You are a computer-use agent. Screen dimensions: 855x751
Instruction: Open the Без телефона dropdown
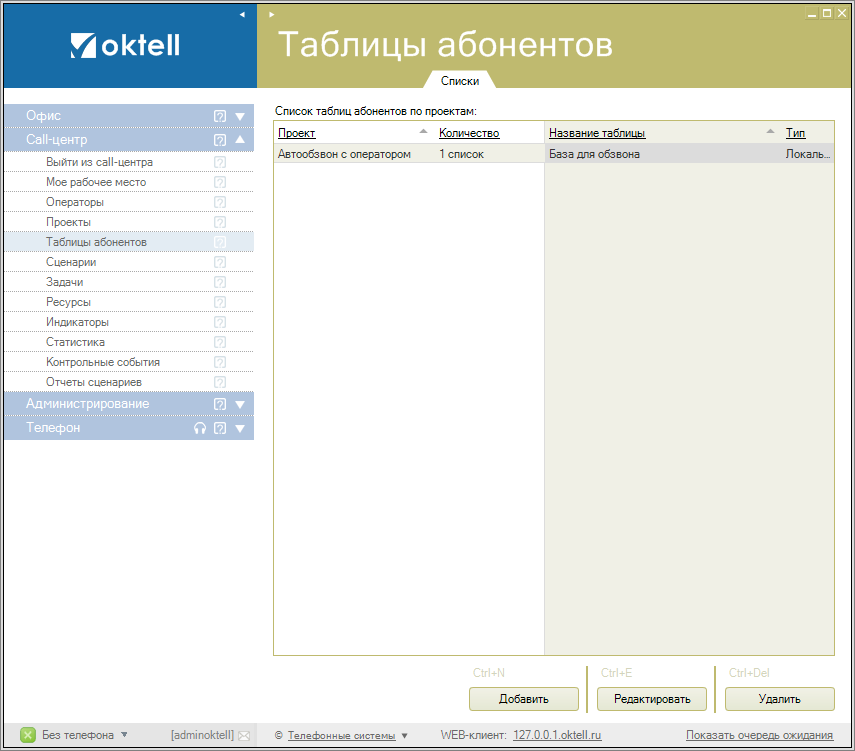pyautogui.click(x=124, y=735)
